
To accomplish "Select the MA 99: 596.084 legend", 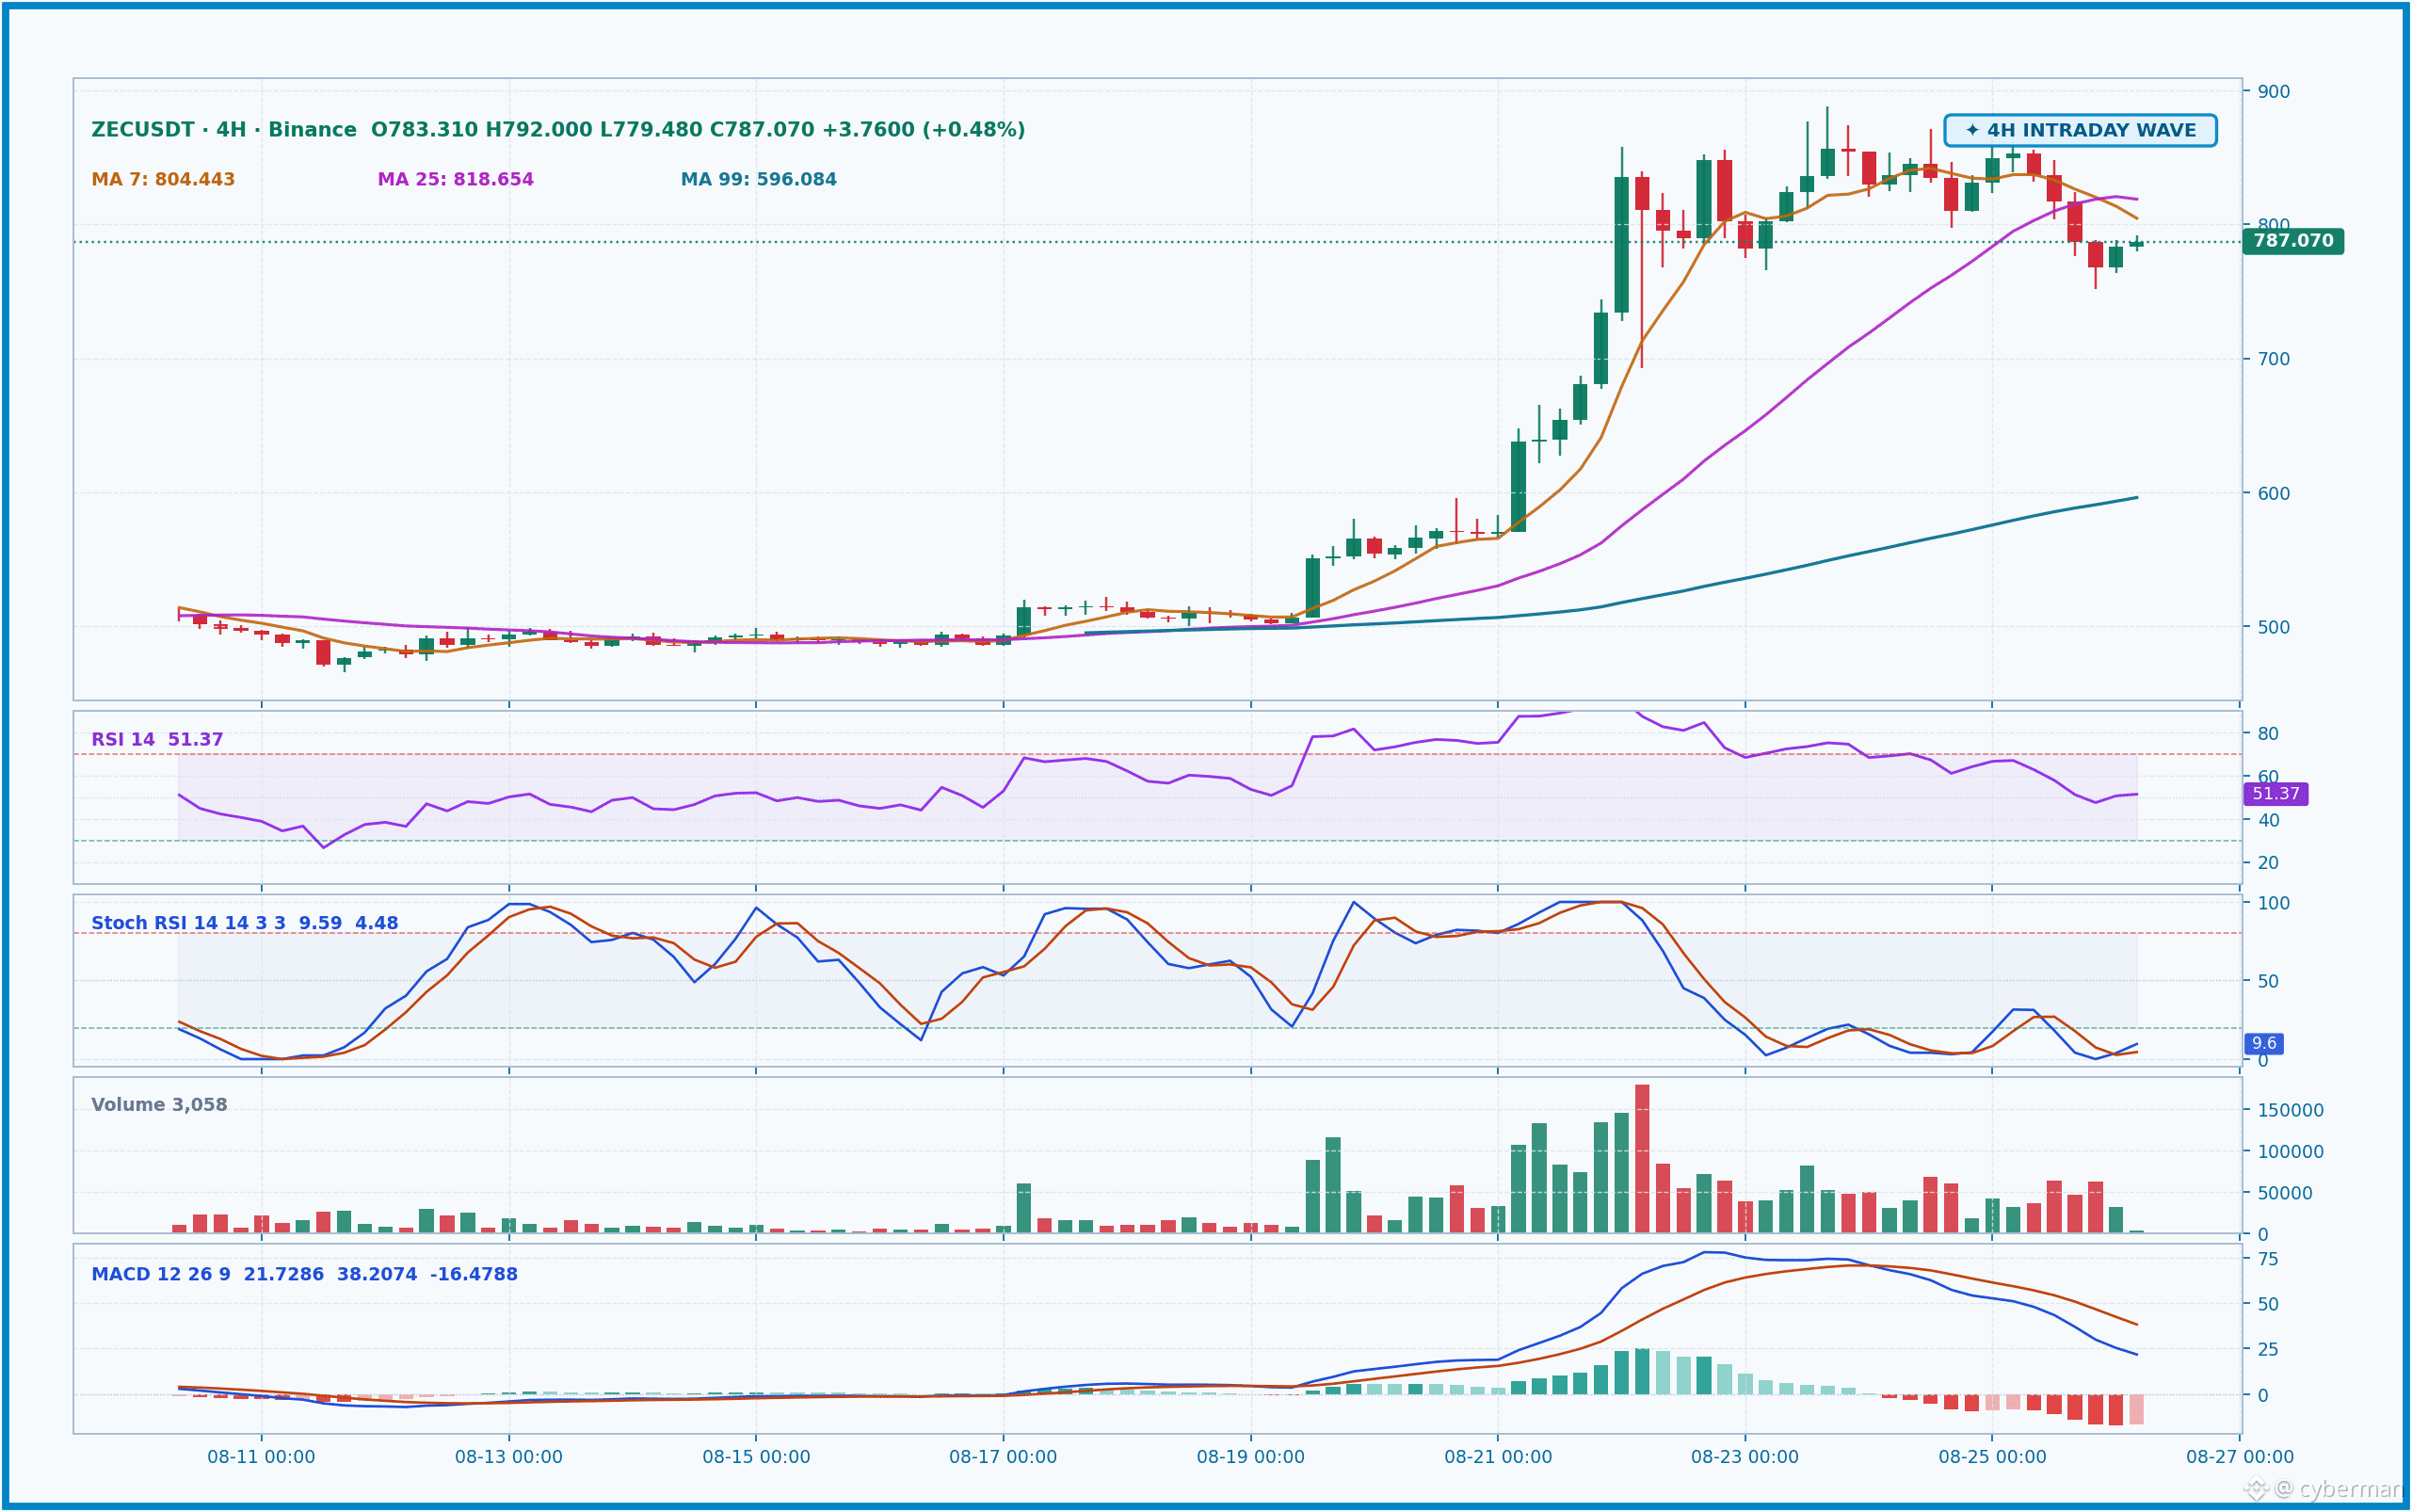I will 759,179.
